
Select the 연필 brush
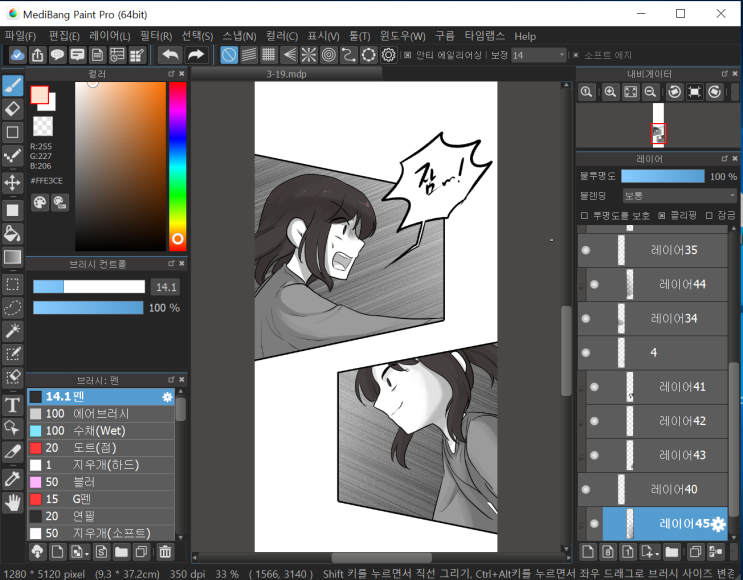pos(101,516)
